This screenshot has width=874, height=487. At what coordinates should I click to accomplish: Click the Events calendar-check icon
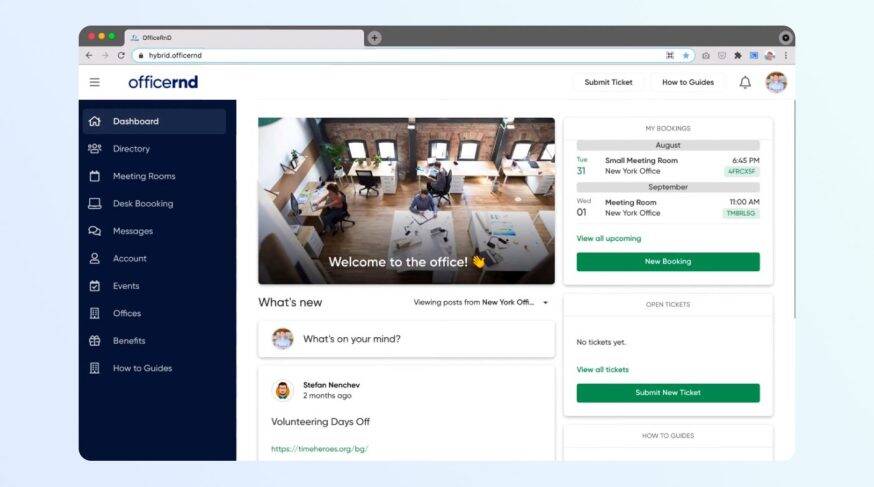pos(95,286)
